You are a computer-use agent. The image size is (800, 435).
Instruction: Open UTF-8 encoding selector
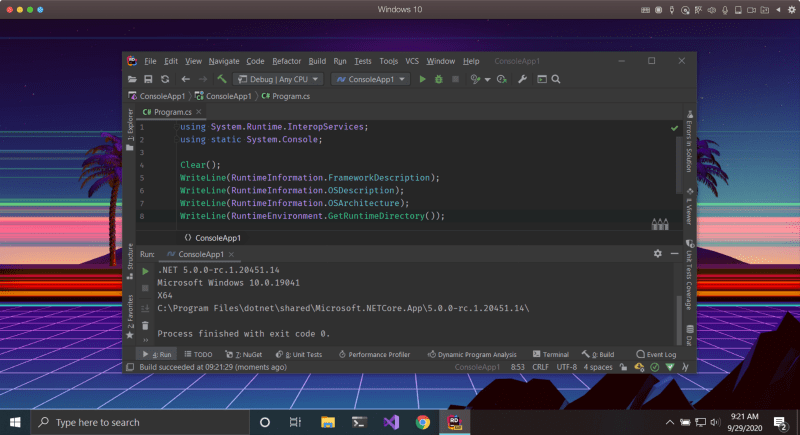566,367
